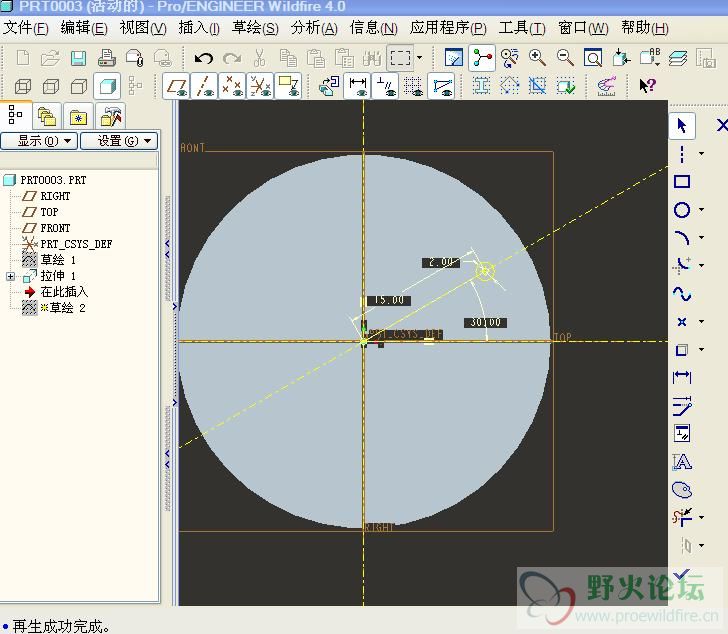Open the 工具(T) menu
728x634 pixels.
[x=522, y=28]
